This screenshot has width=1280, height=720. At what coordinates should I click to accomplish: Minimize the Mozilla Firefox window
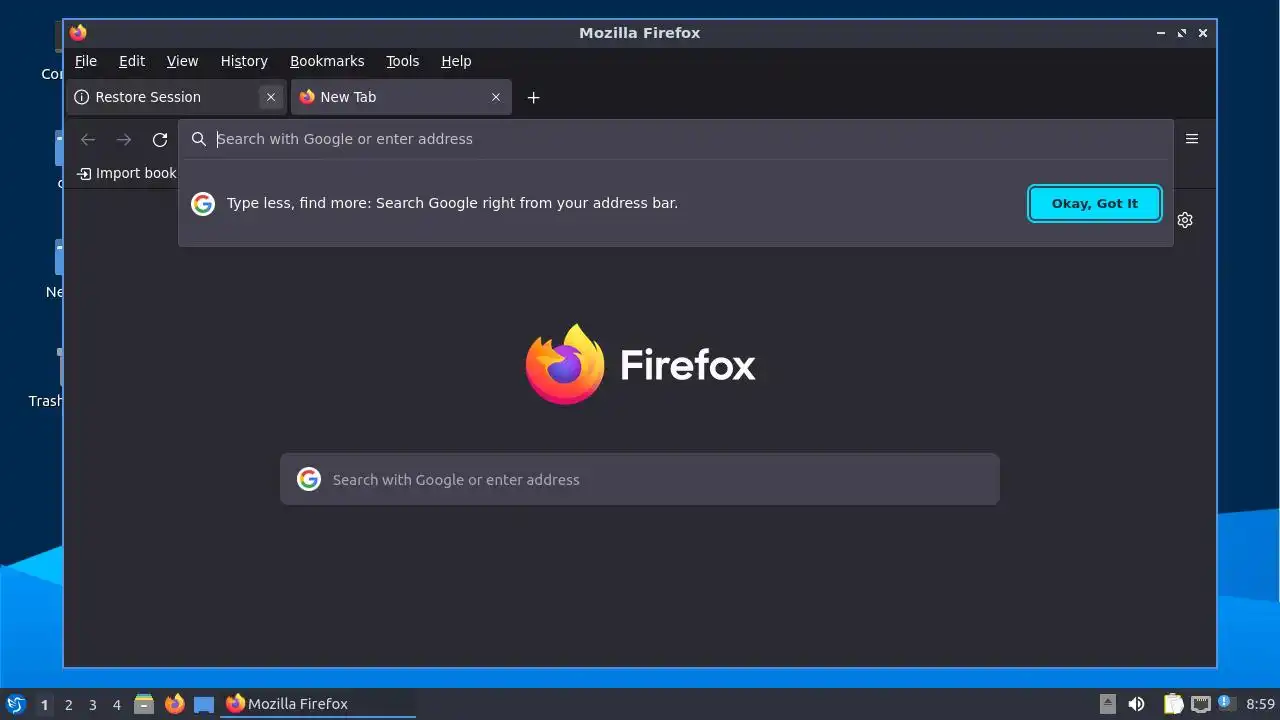coord(1161,32)
